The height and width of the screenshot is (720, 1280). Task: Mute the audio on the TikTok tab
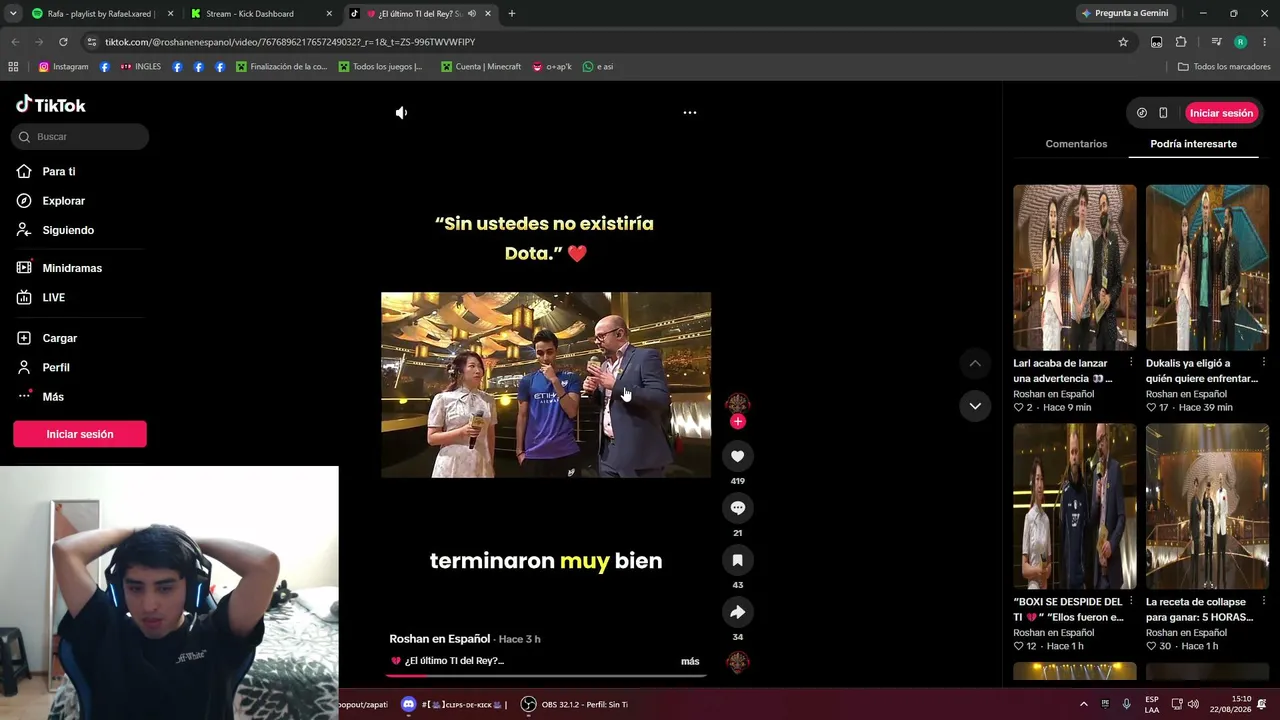click(x=472, y=14)
